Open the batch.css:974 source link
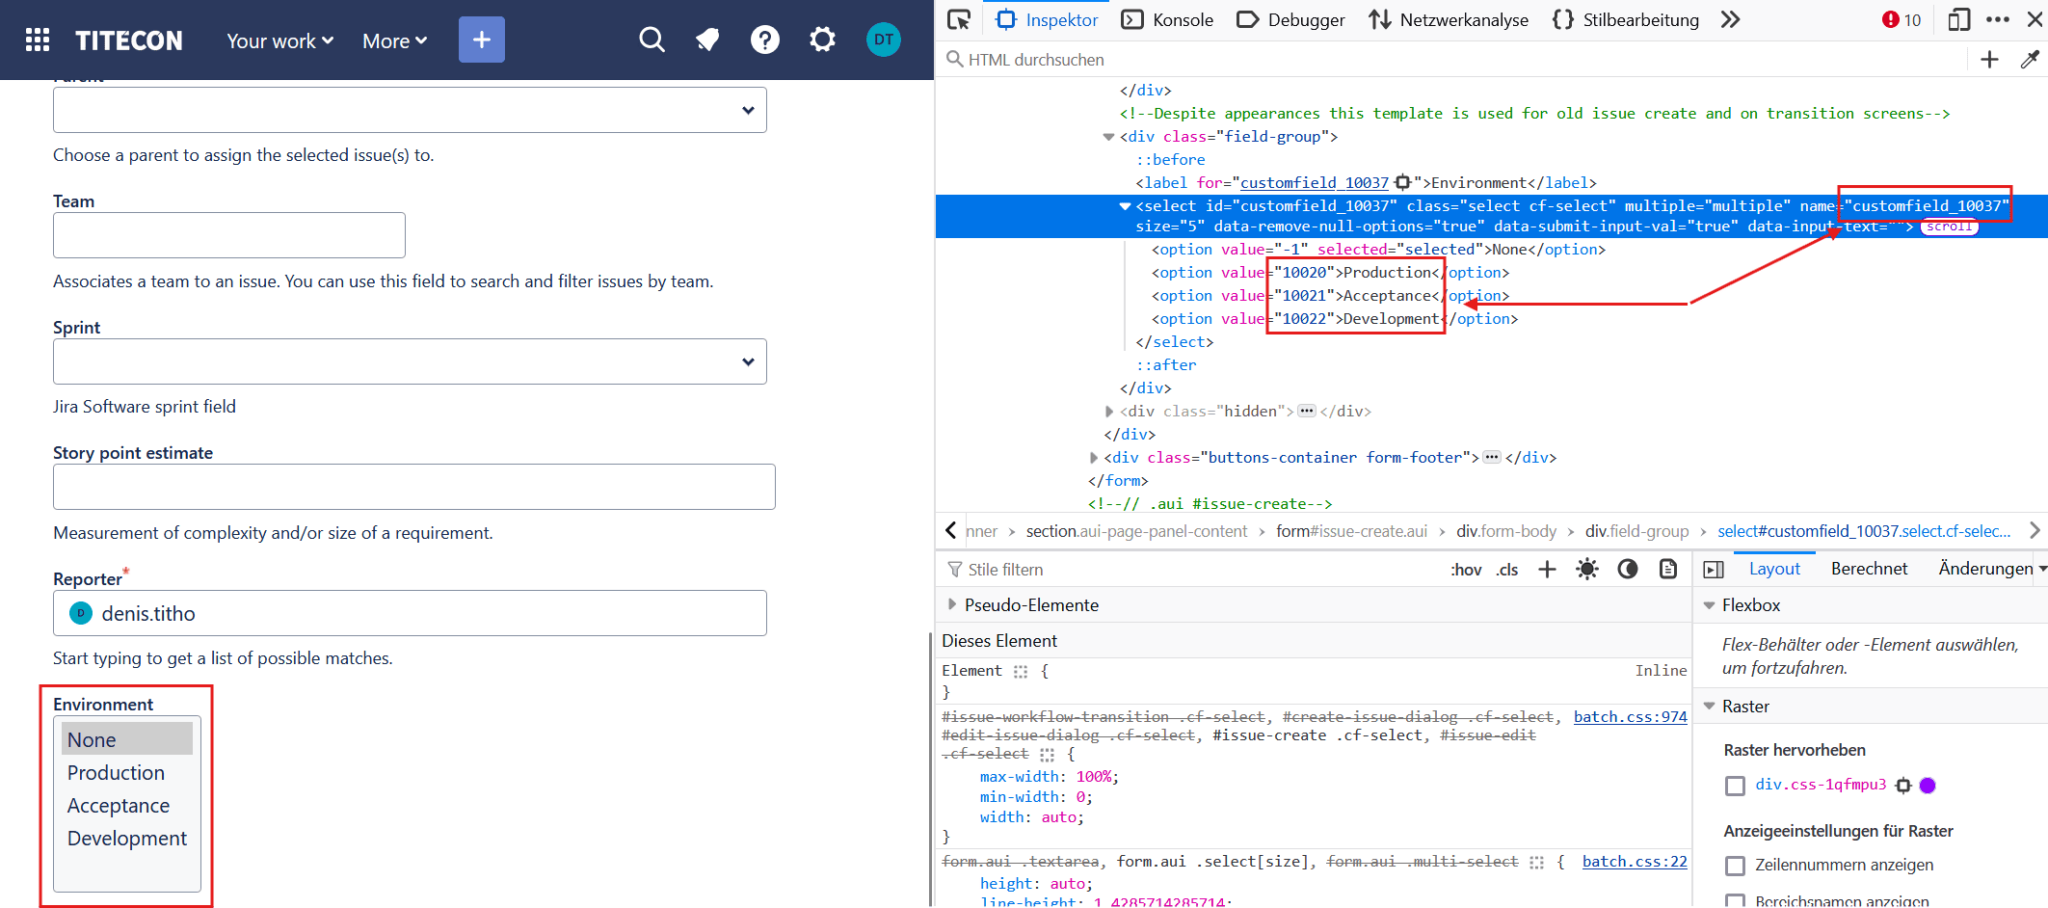The width and height of the screenshot is (2048, 908). pos(1630,717)
